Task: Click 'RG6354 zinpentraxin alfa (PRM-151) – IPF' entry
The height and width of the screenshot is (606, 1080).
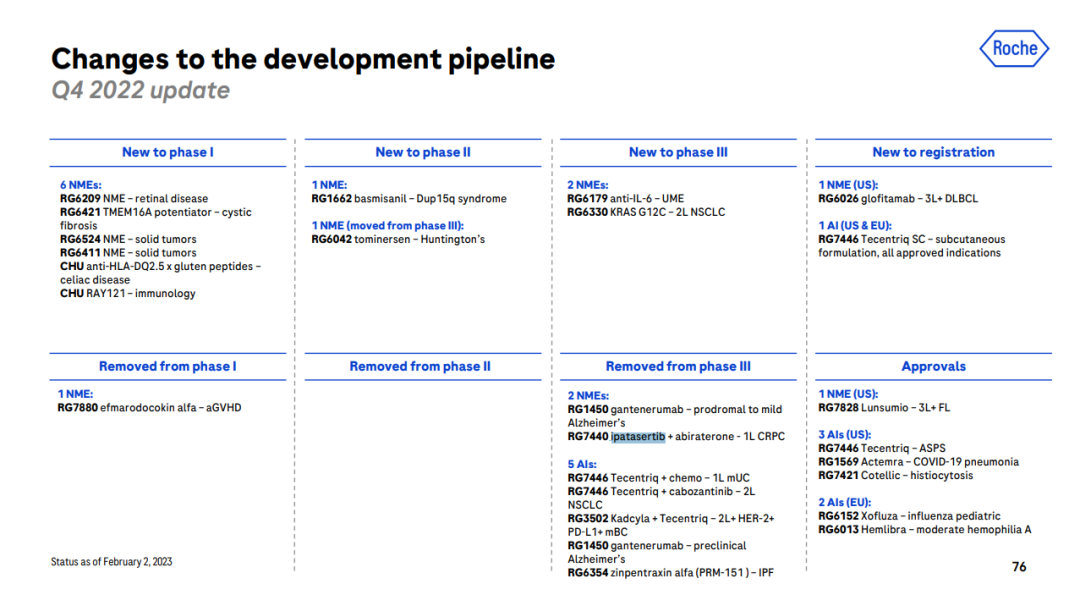Action: pos(671,573)
